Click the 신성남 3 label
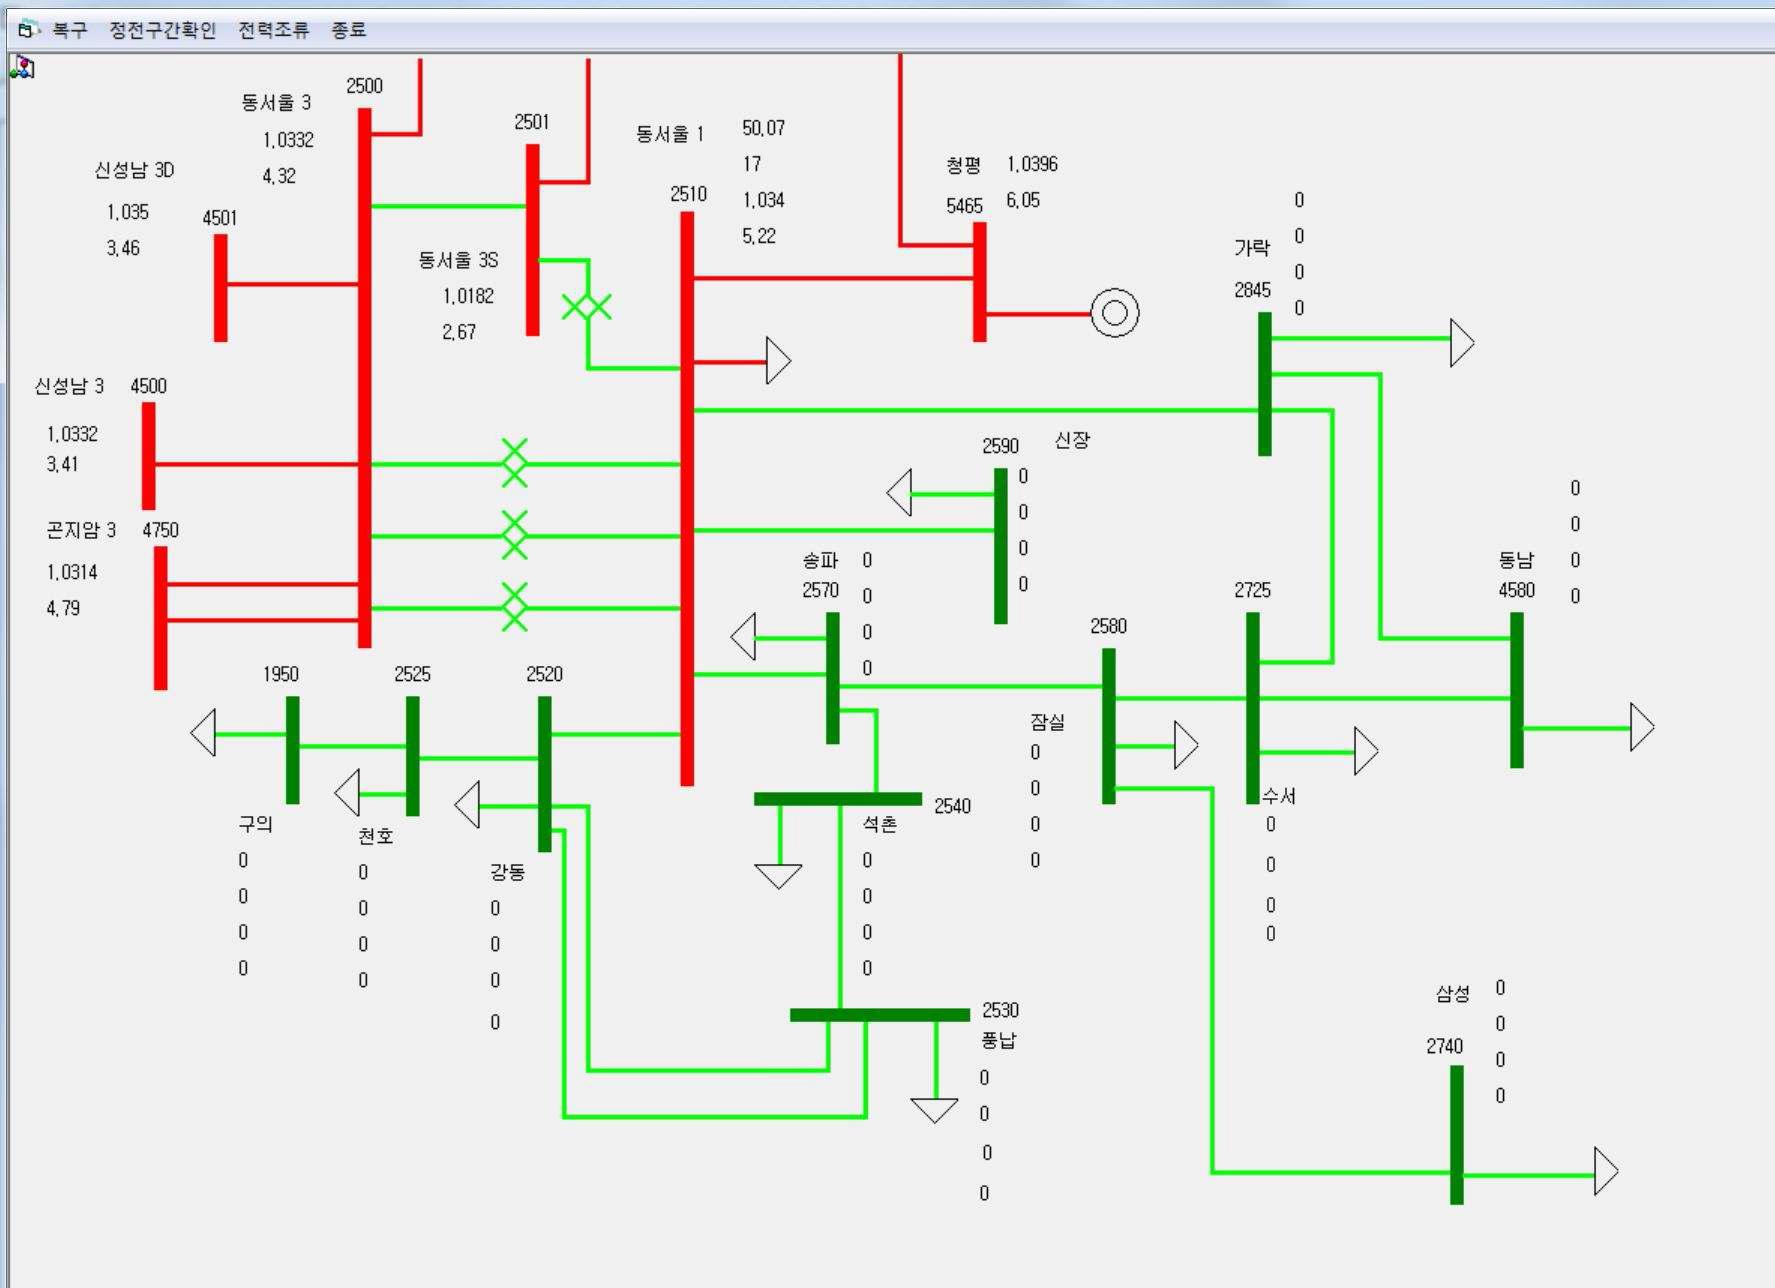The height and width of the screenshot is (1288, 1775). pyautogui.click(x=69, y=386)
